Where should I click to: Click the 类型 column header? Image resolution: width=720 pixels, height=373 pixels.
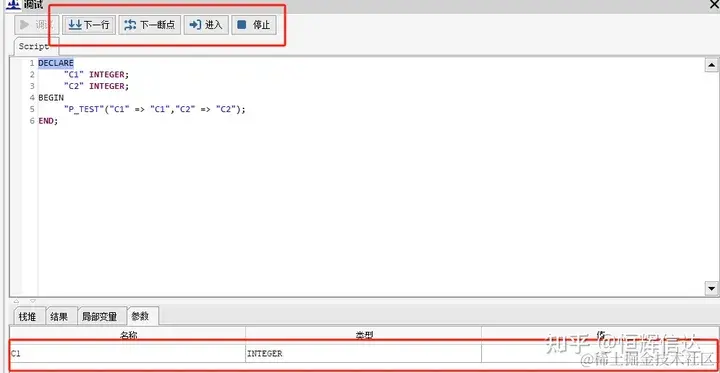tap(364, 335)
